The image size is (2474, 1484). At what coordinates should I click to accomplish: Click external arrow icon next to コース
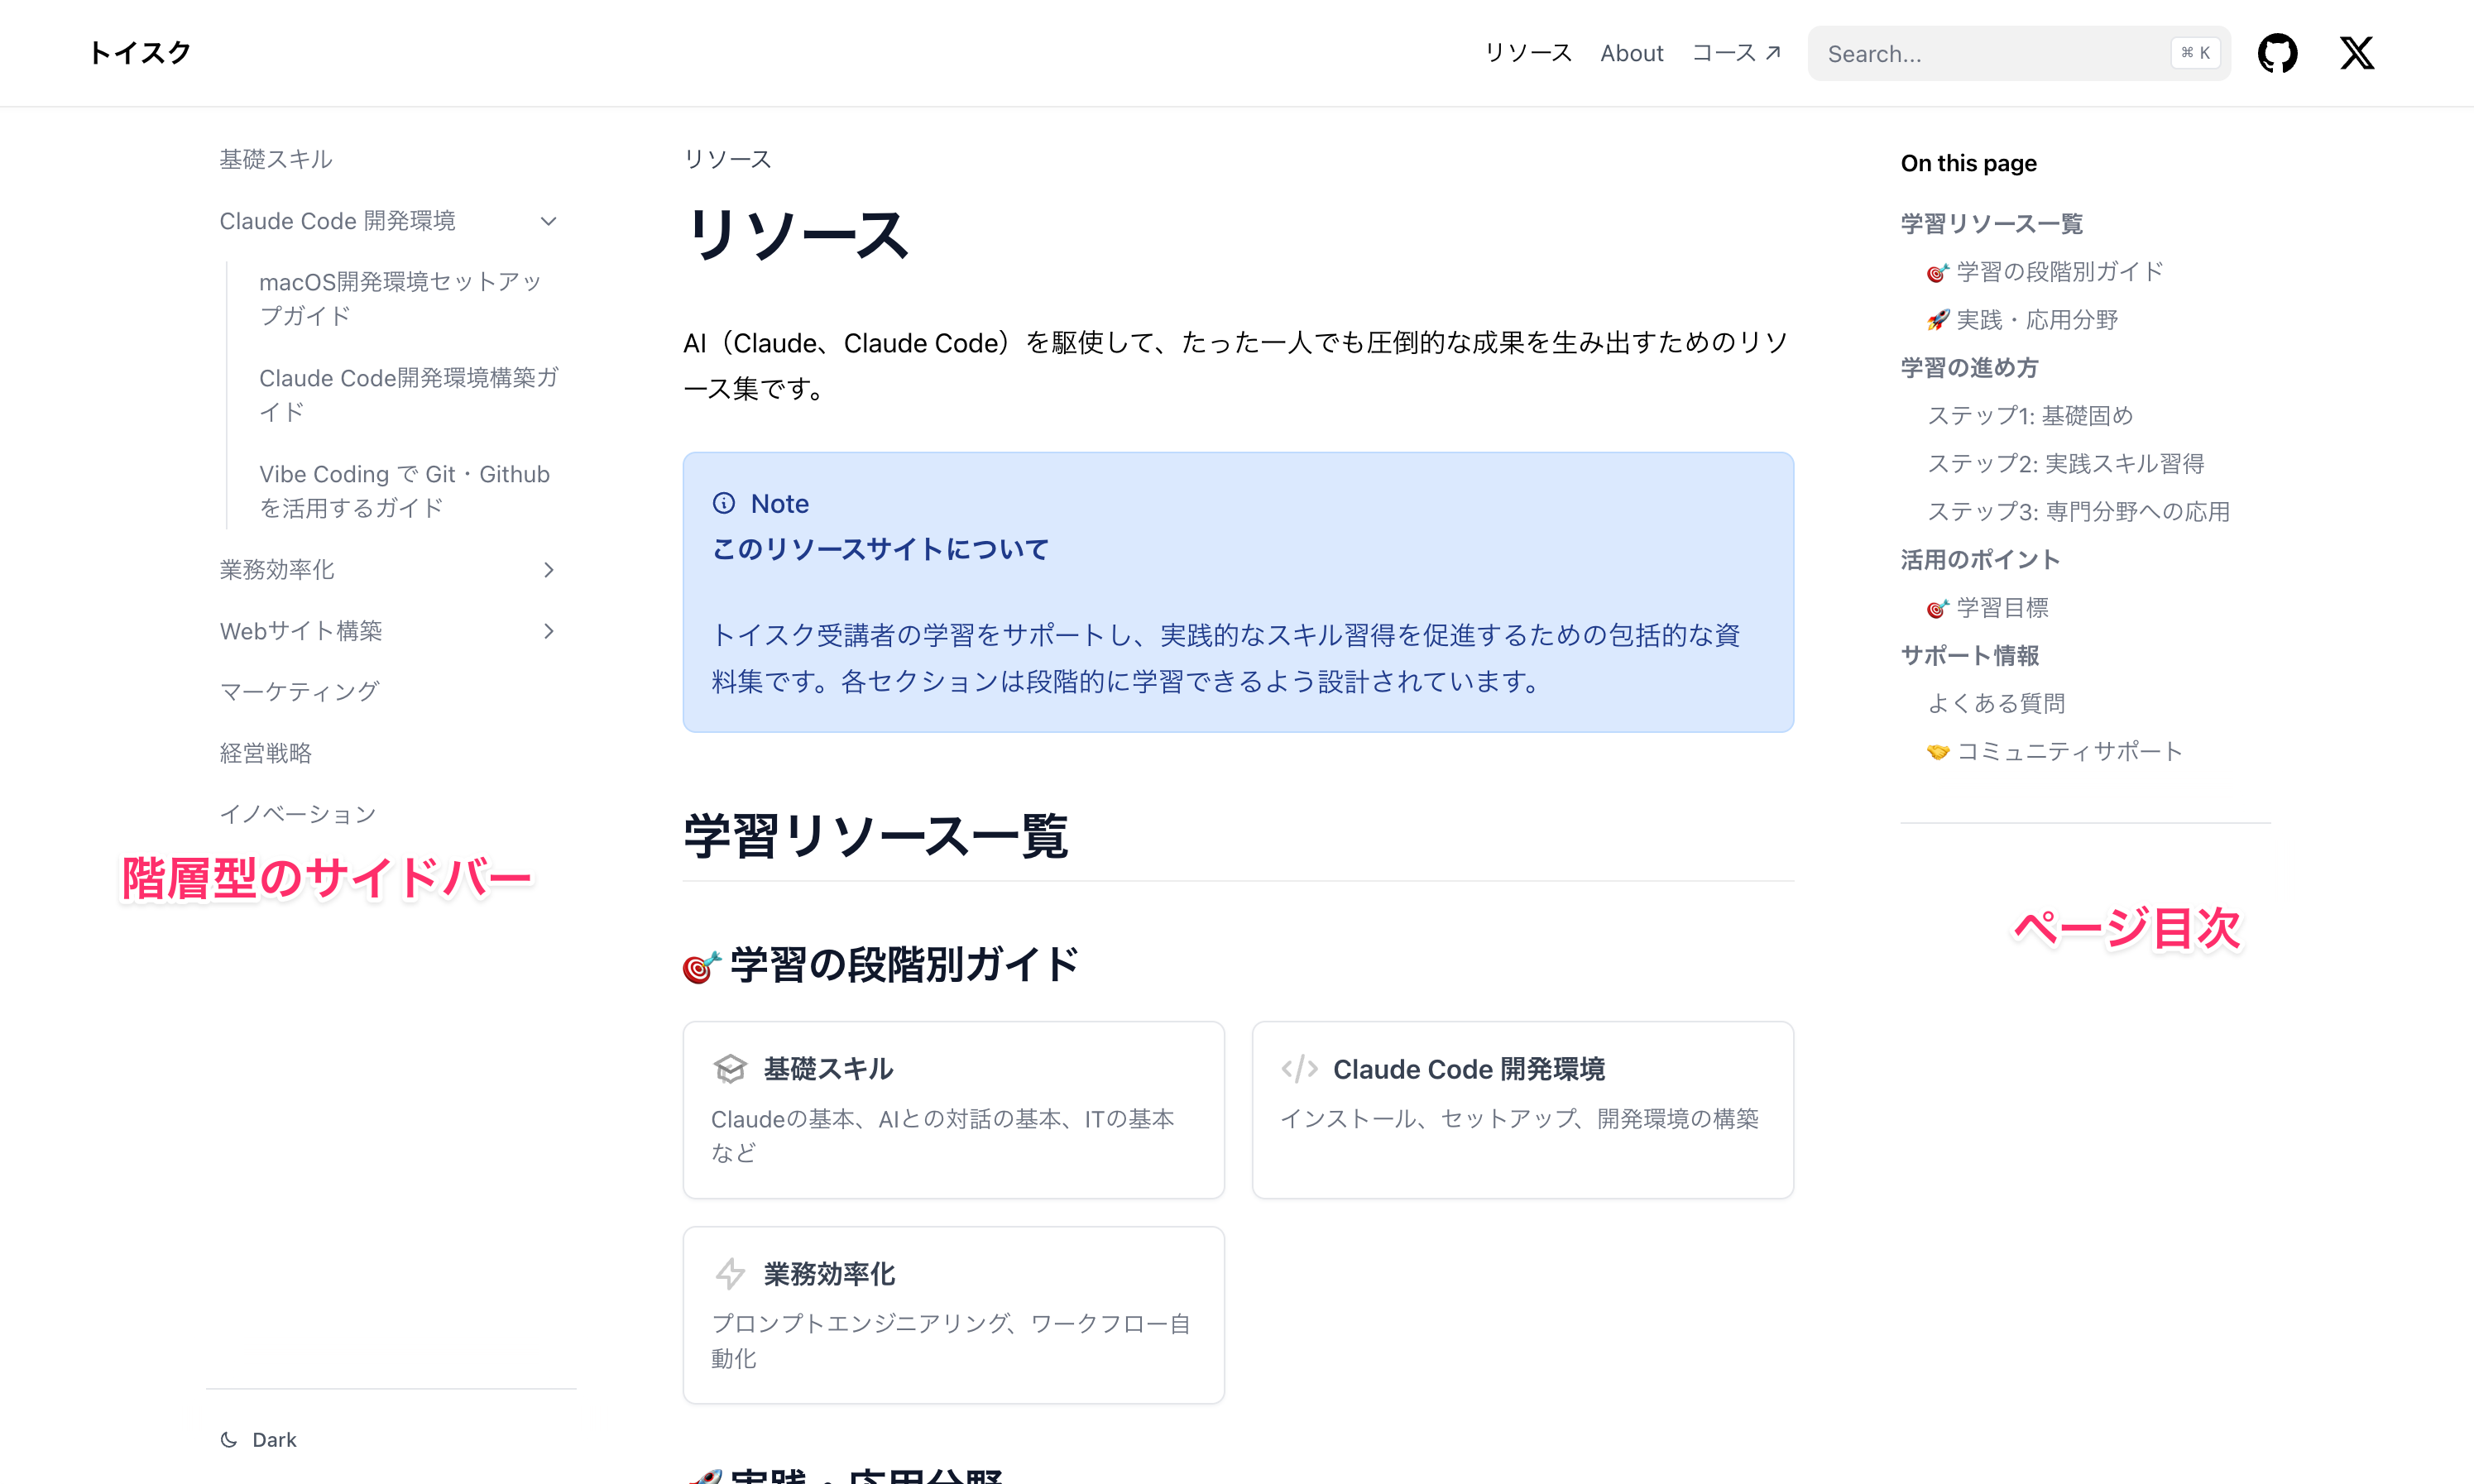(1773, 53)
